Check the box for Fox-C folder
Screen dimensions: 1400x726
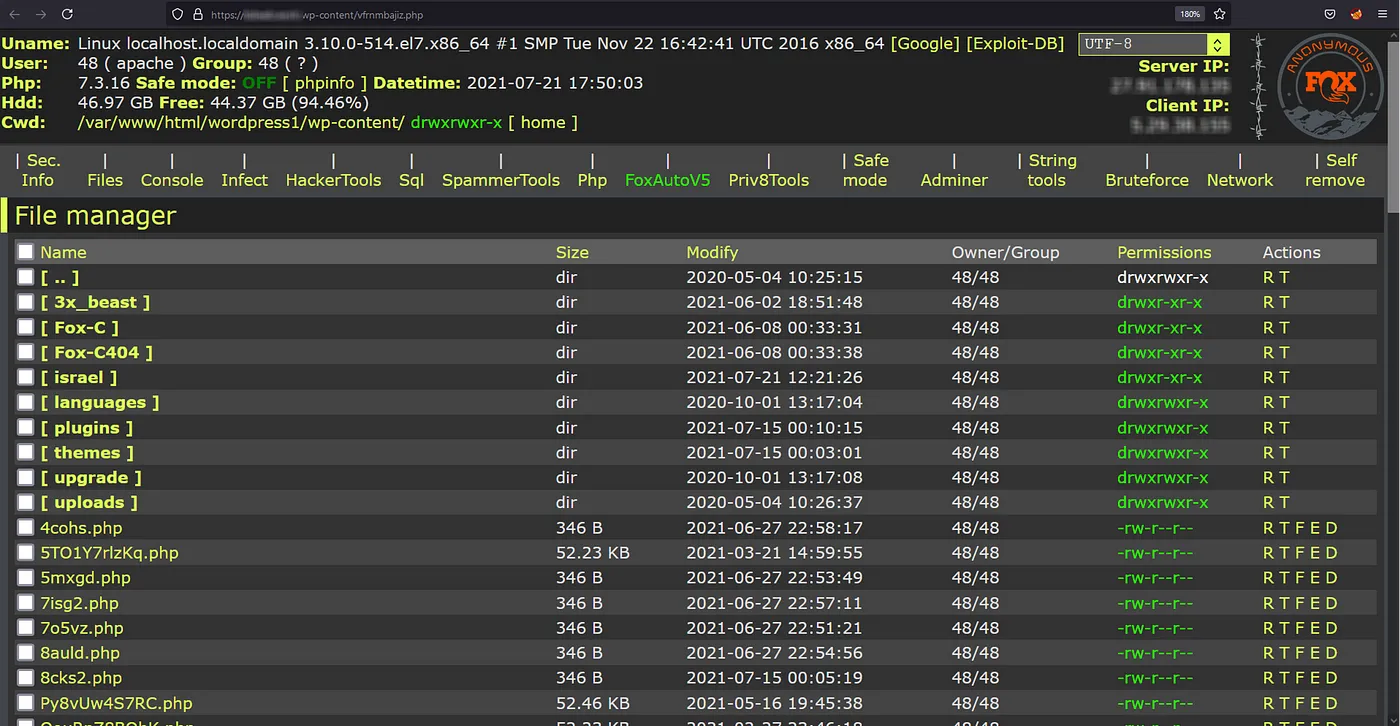click(x=25, y=327)
